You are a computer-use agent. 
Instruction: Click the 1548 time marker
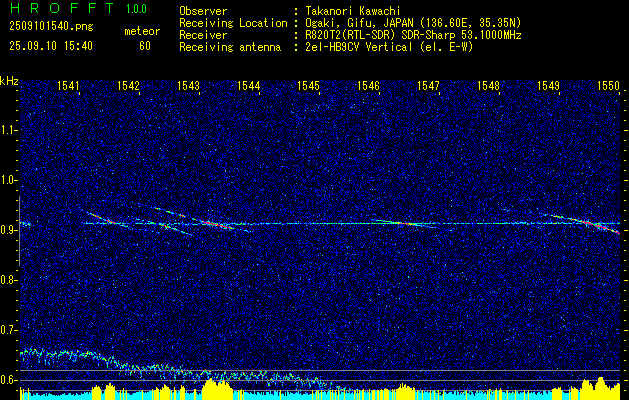point(488,85)
